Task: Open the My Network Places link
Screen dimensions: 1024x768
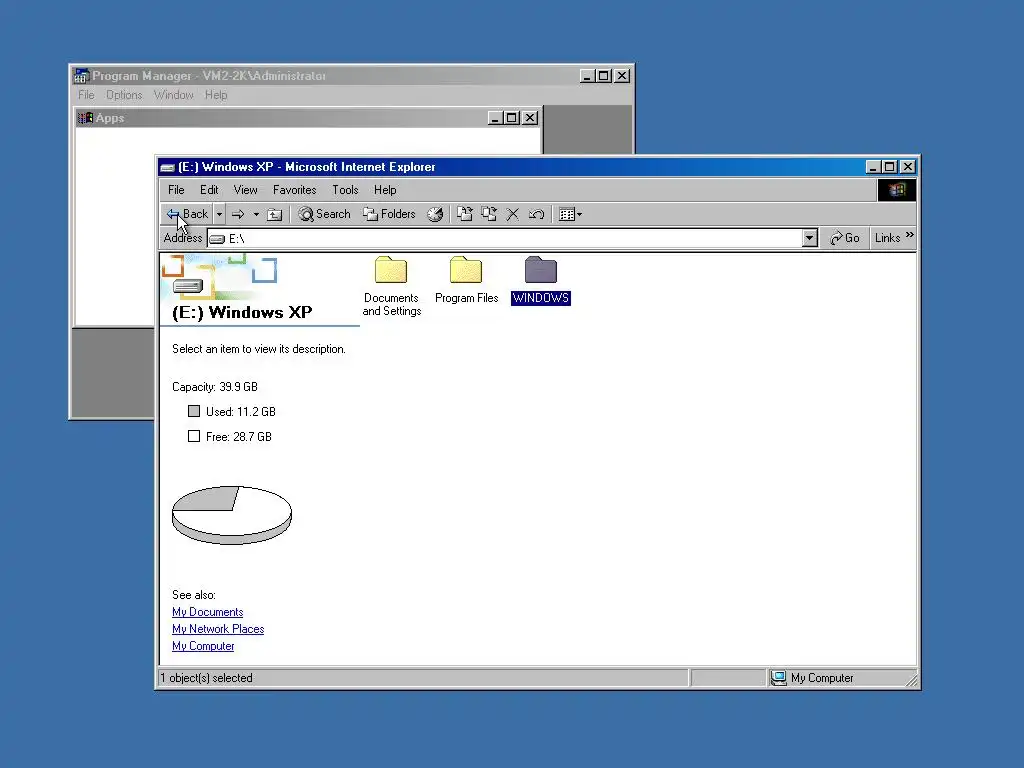Action: tap(218, 629)
